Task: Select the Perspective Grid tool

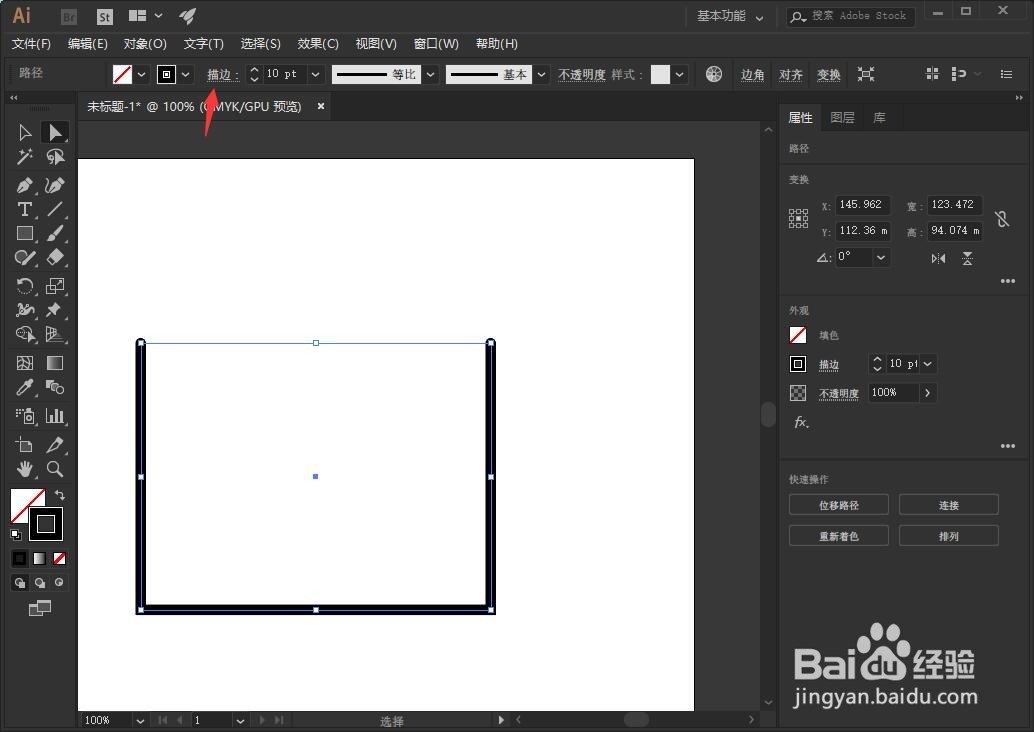Action: point(55,334)
